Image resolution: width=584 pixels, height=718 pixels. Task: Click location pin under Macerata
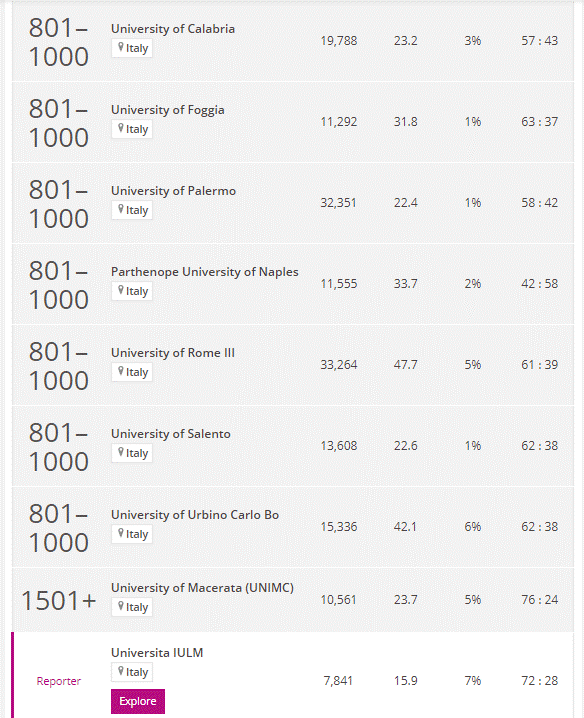point(121,606)
